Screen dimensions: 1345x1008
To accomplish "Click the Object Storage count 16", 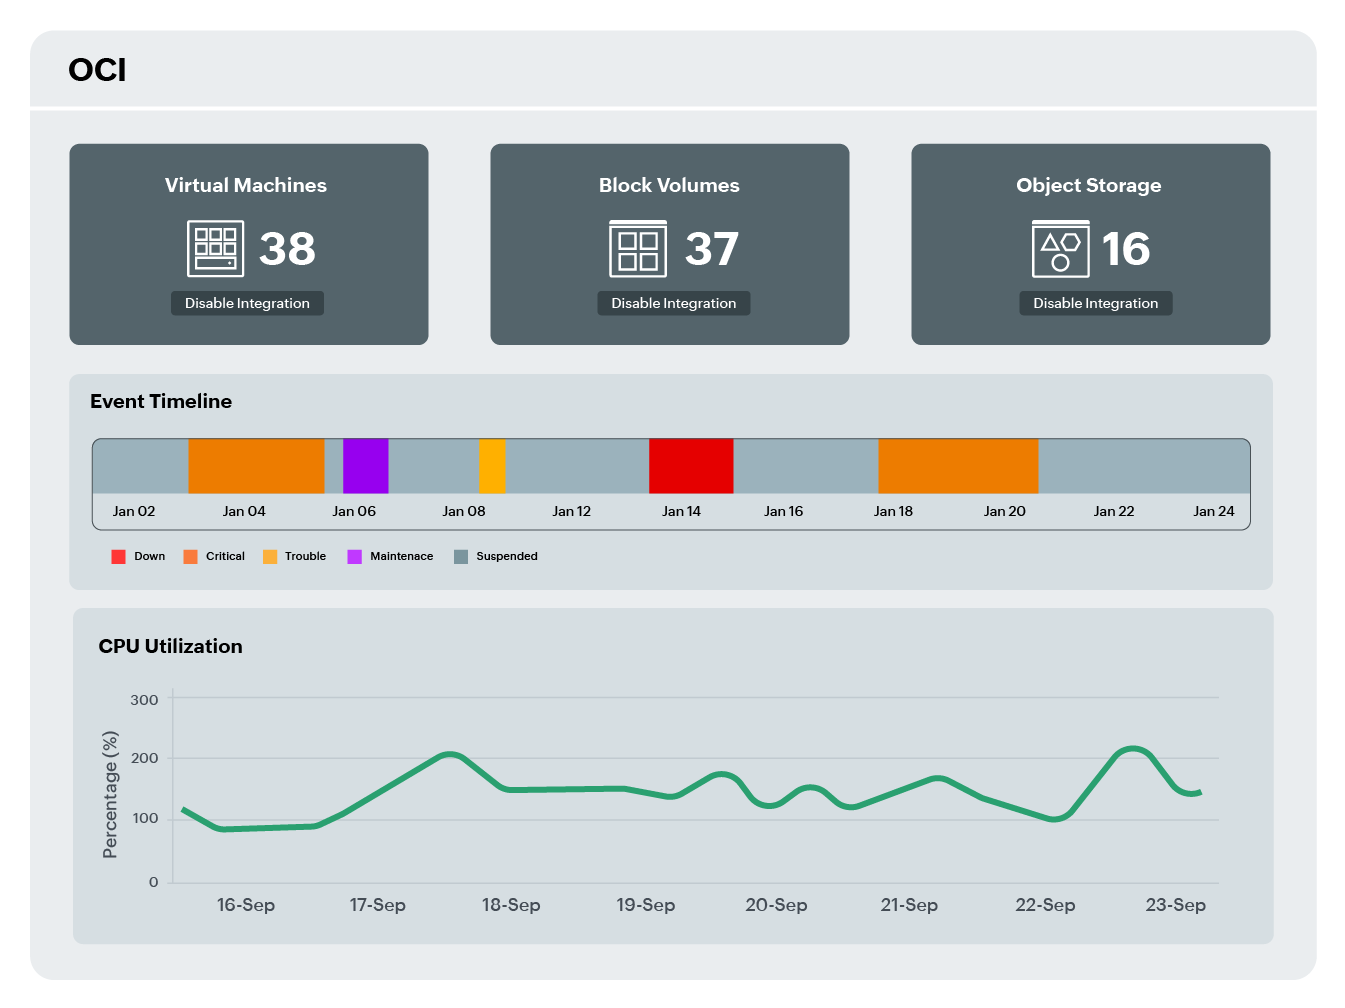I will tap(1126, 249).
